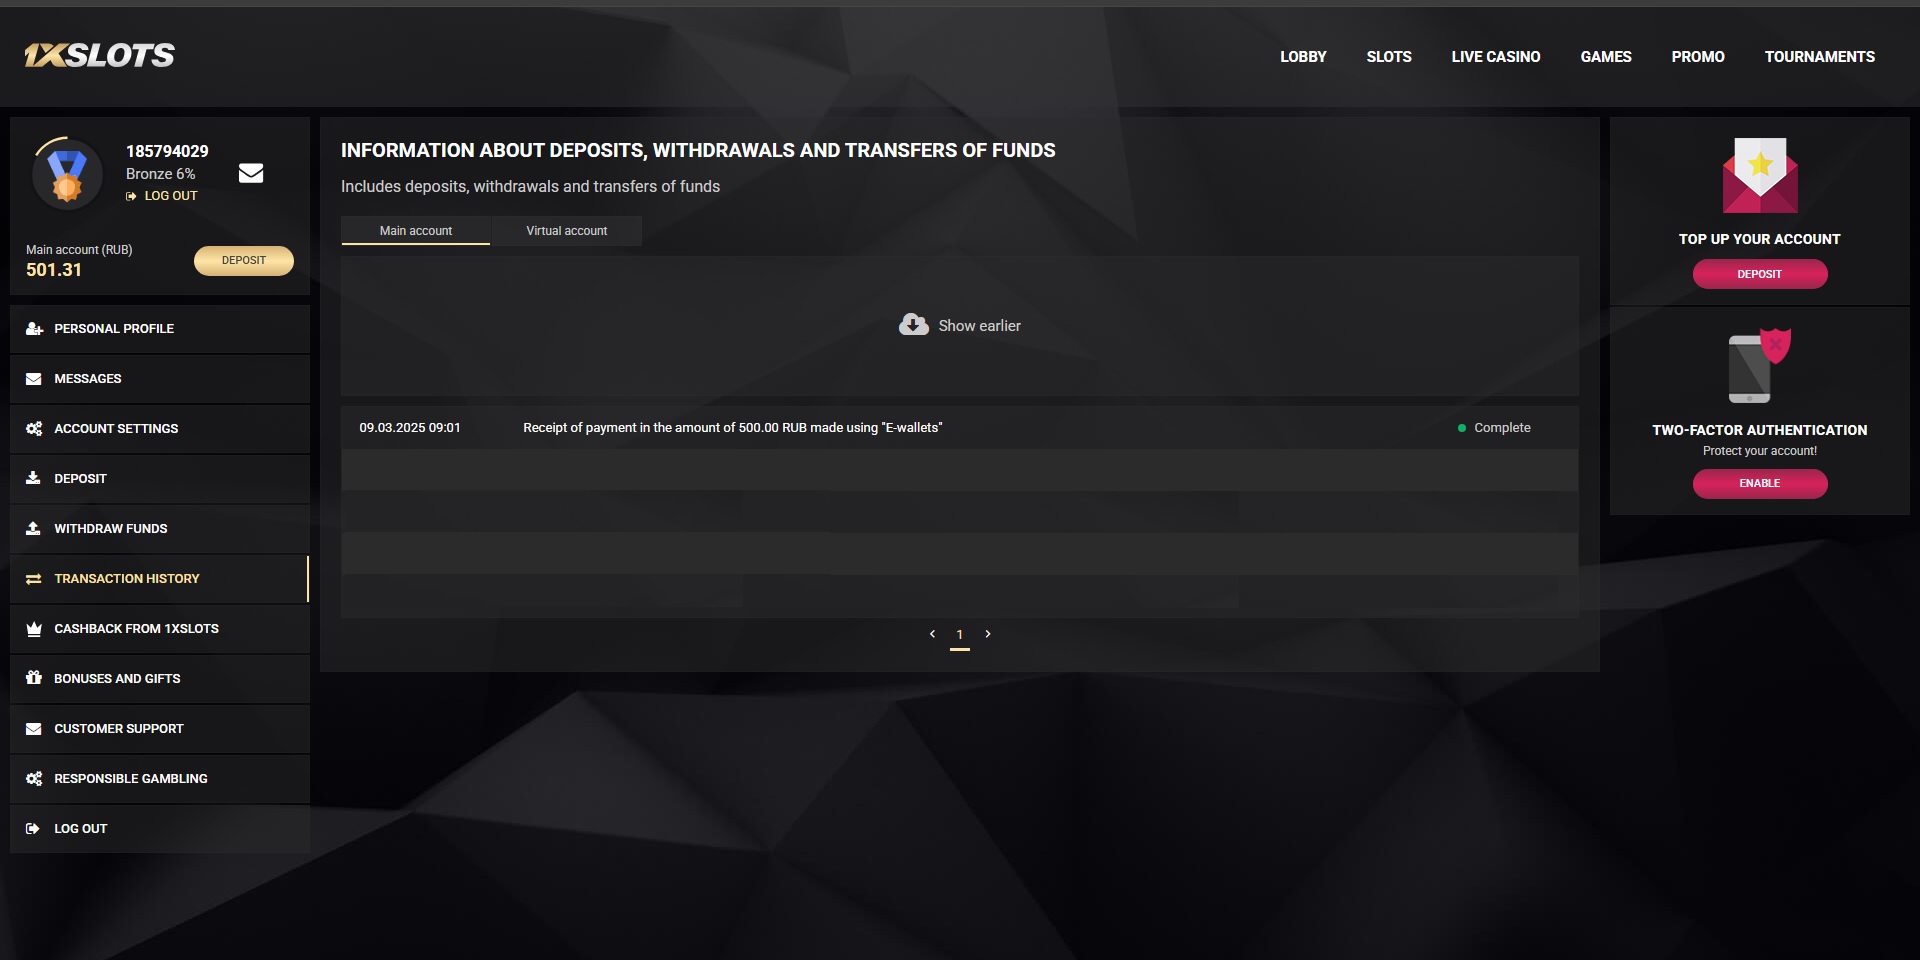Screen dimensions: 1920x960
Task: Click the Transaction History arrows icon
Action: (34, 579)
